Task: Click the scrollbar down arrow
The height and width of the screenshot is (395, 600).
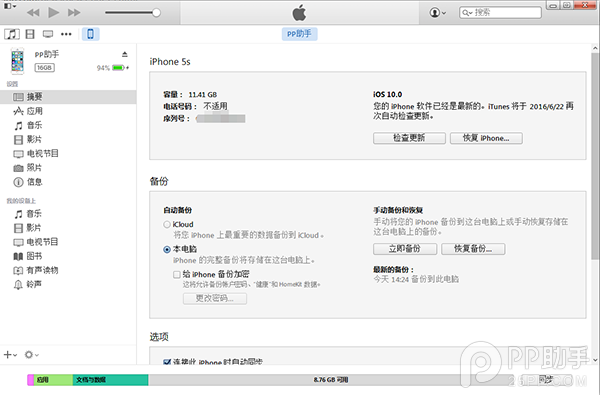Action: 595,360
